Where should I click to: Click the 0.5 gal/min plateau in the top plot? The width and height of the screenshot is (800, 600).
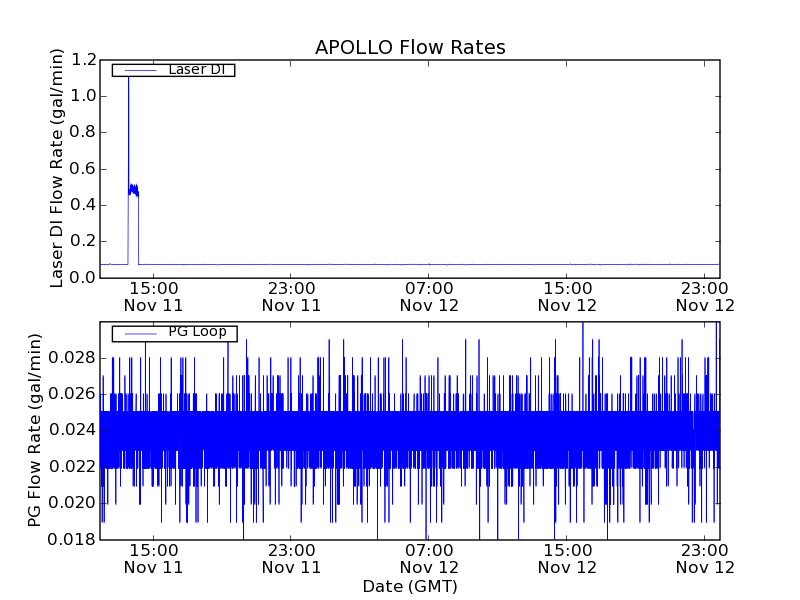(133, 188)
